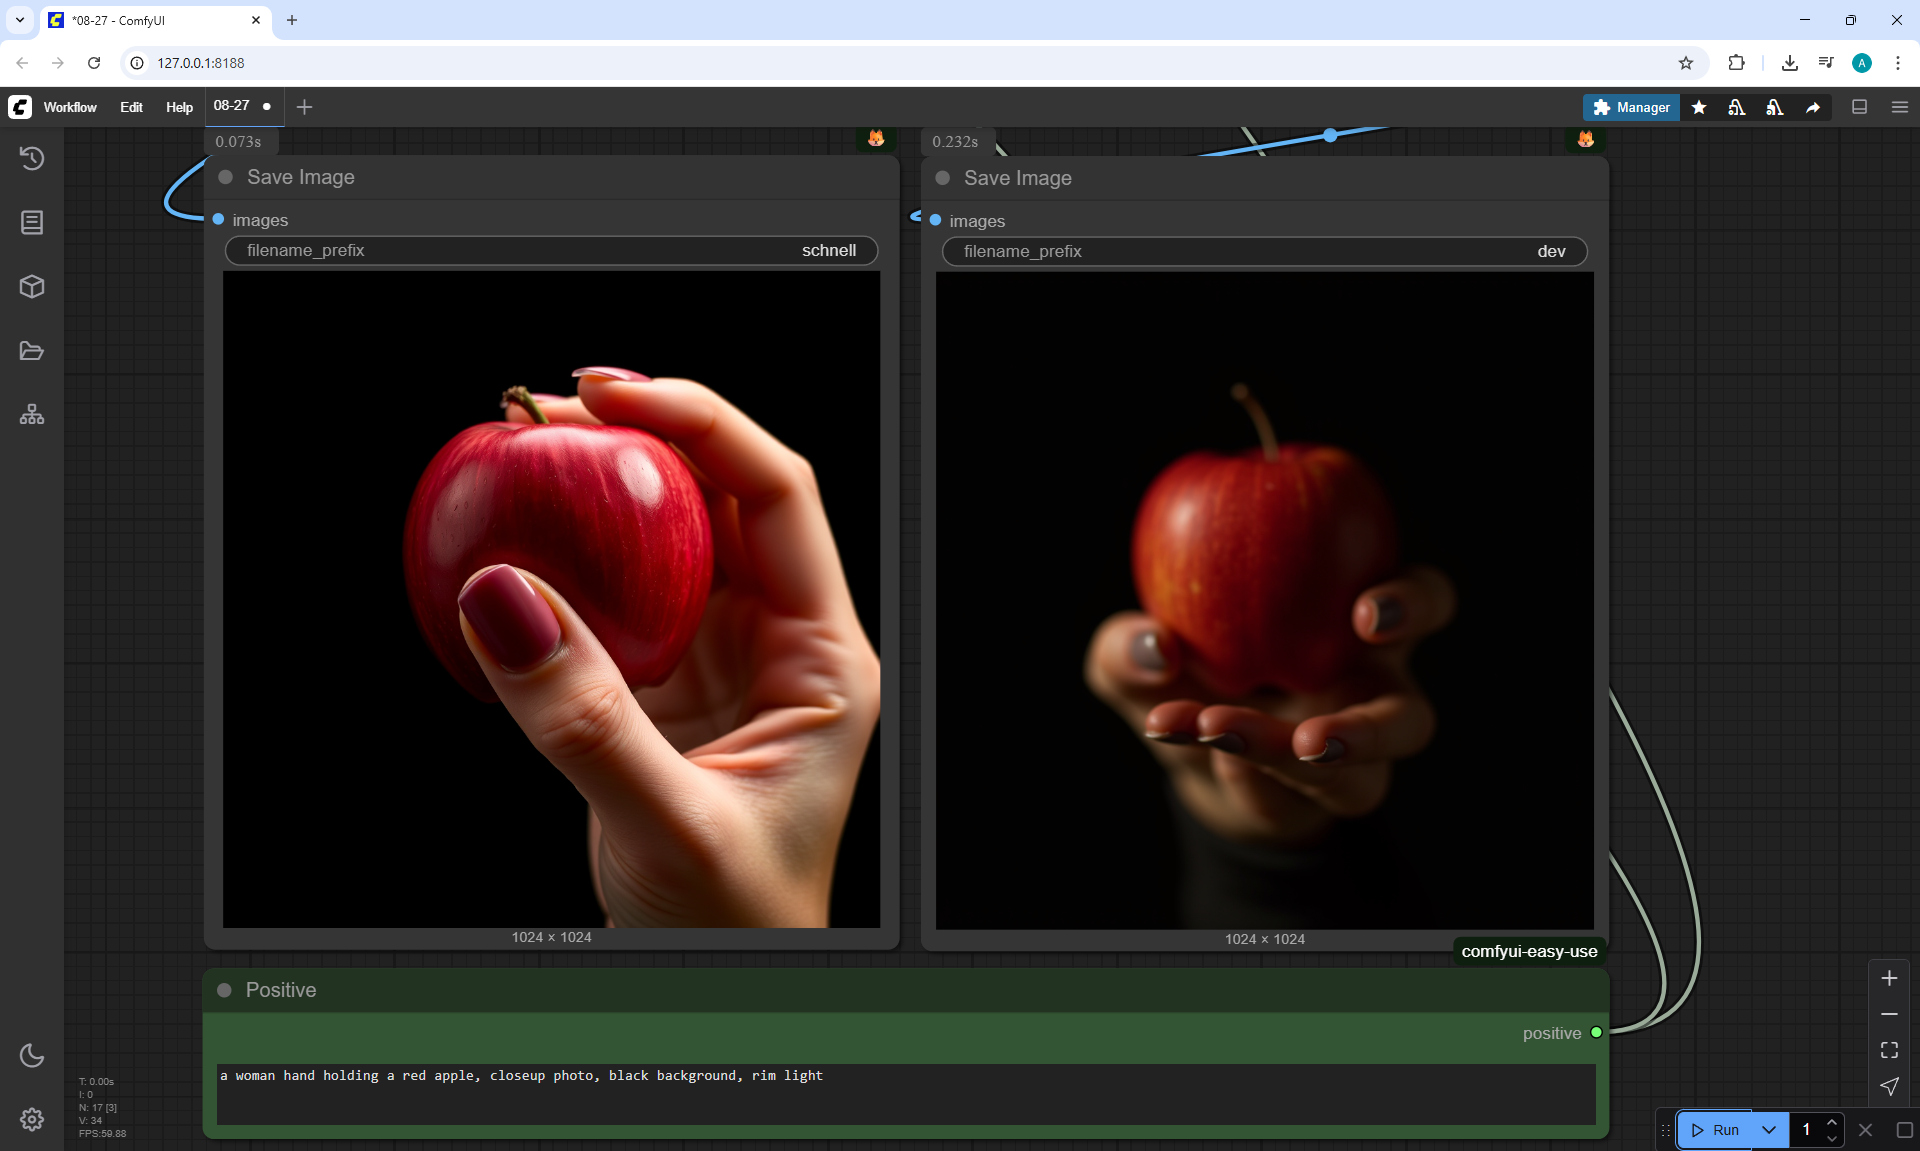This screenshot has height=1151, width=1920.
Task: Collapse the Positive node via its dot
Action: (225, 990)
